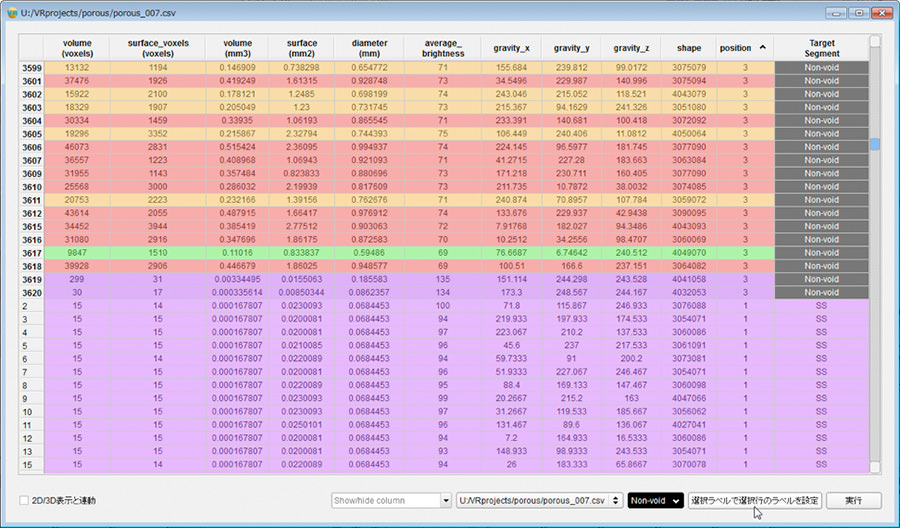Screen dimensions: 900x528
Task: Select row header 15
Action: [x=32, y=465]
